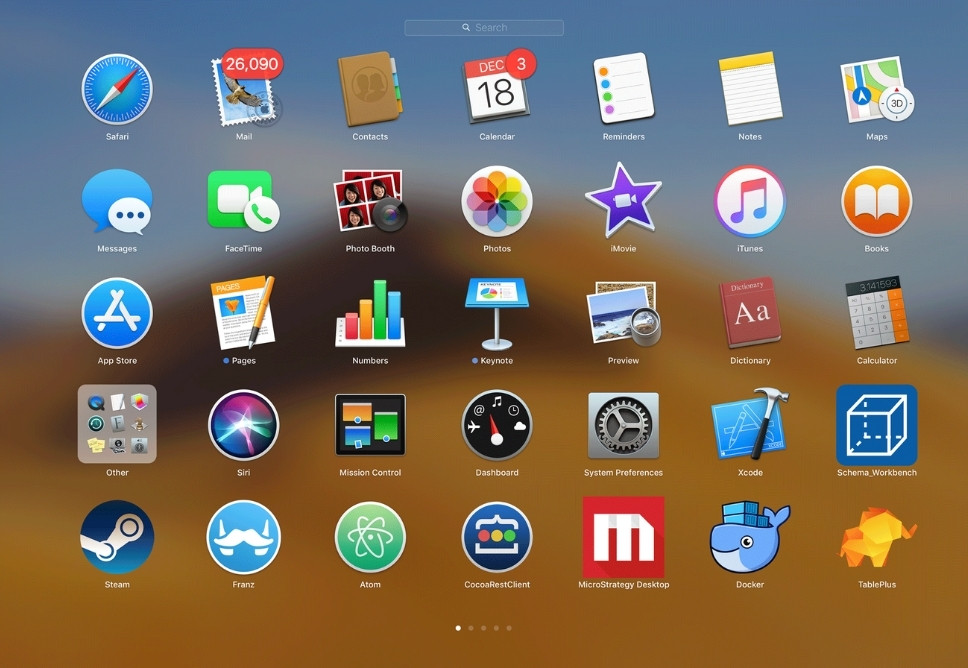This screenshot has height=668, width=968.
Task: Launch MicroStrategy Desktop
Action: coord(624,537)
